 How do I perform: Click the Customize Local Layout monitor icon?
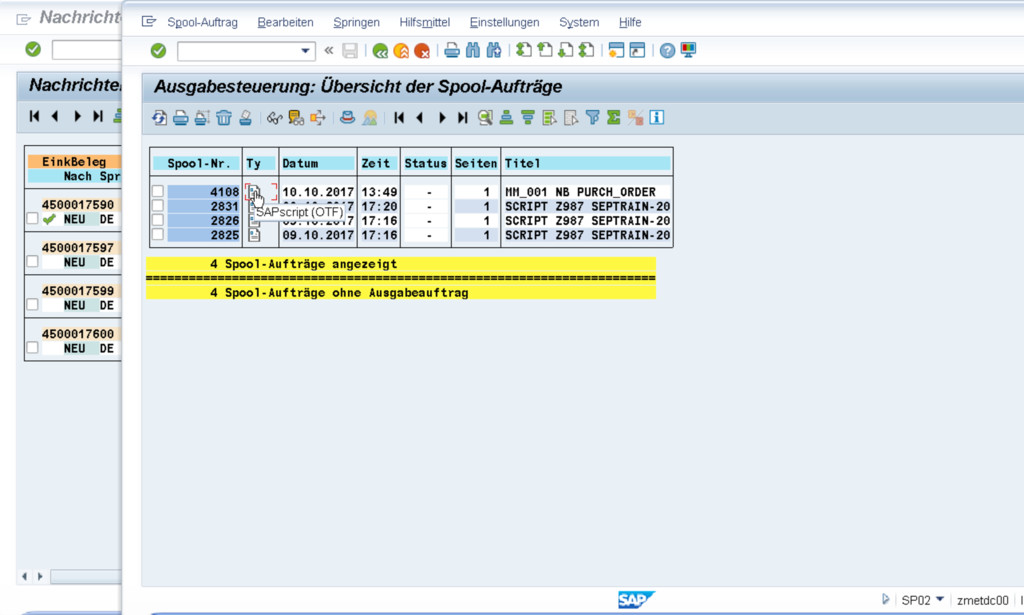688,50
